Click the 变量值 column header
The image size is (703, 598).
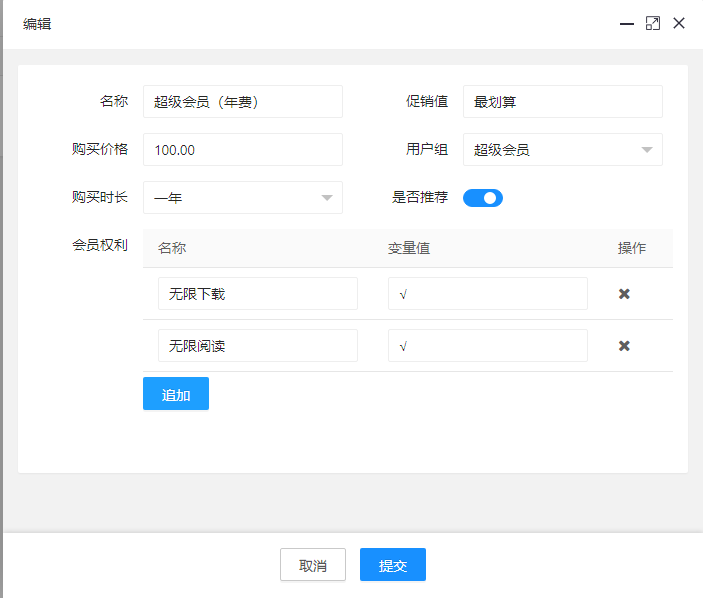point(409,248)
